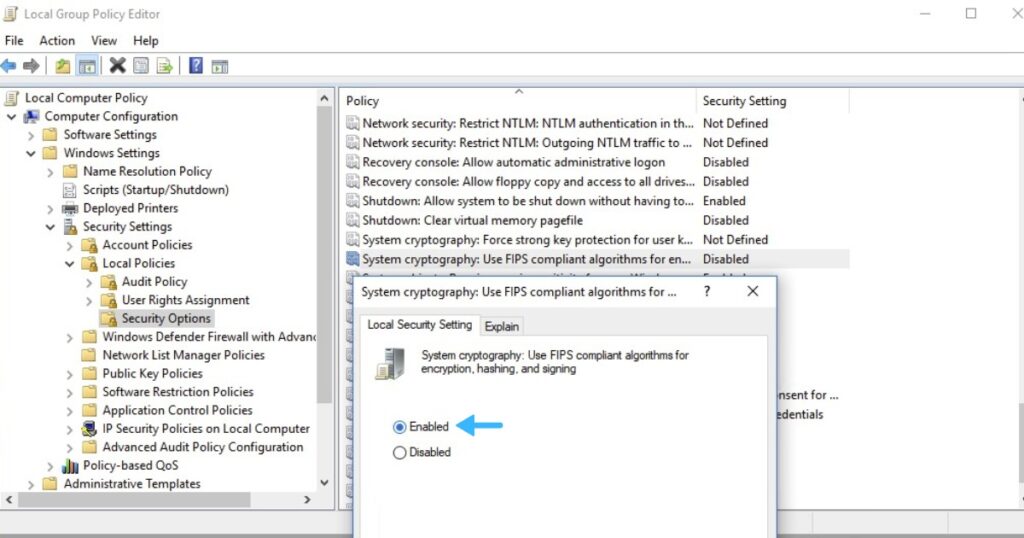
Task: Select the Disabled radio button
Action: pos(400,453)
